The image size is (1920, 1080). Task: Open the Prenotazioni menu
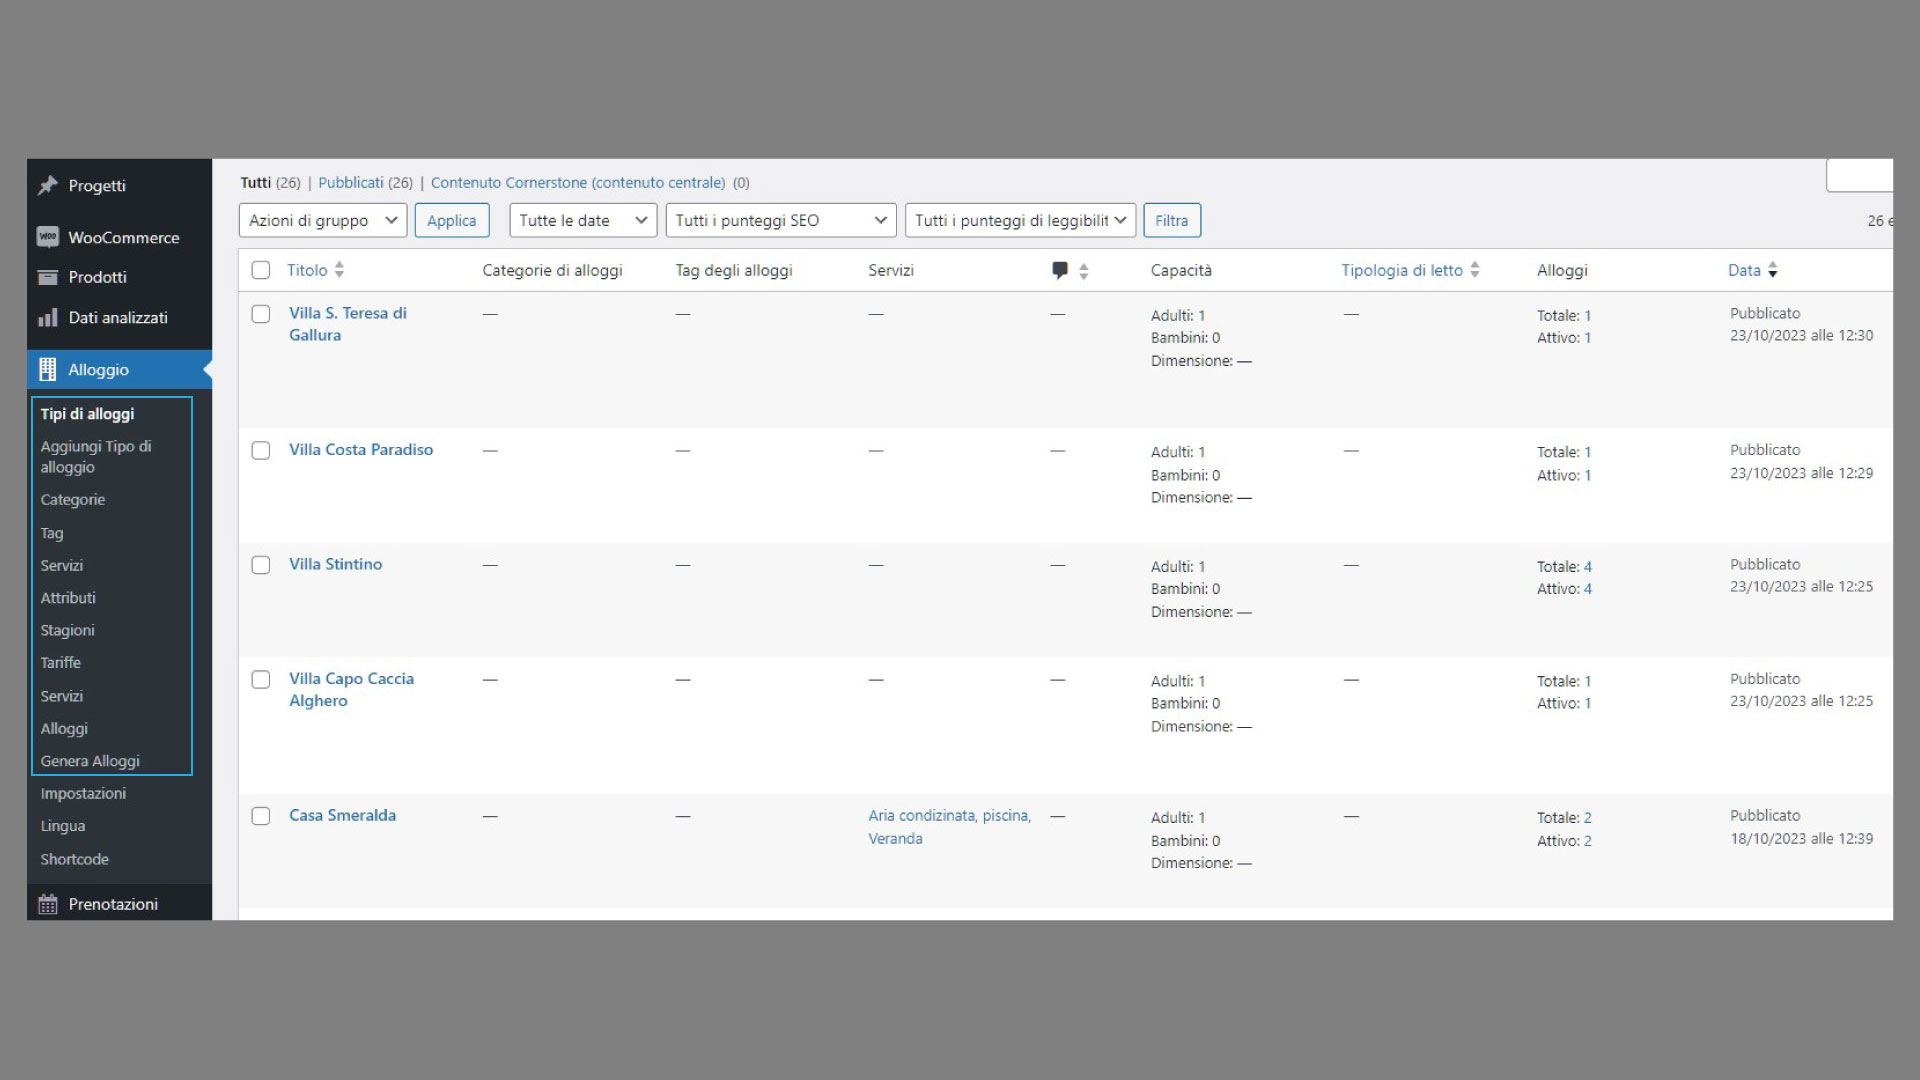tap(119, 904)
